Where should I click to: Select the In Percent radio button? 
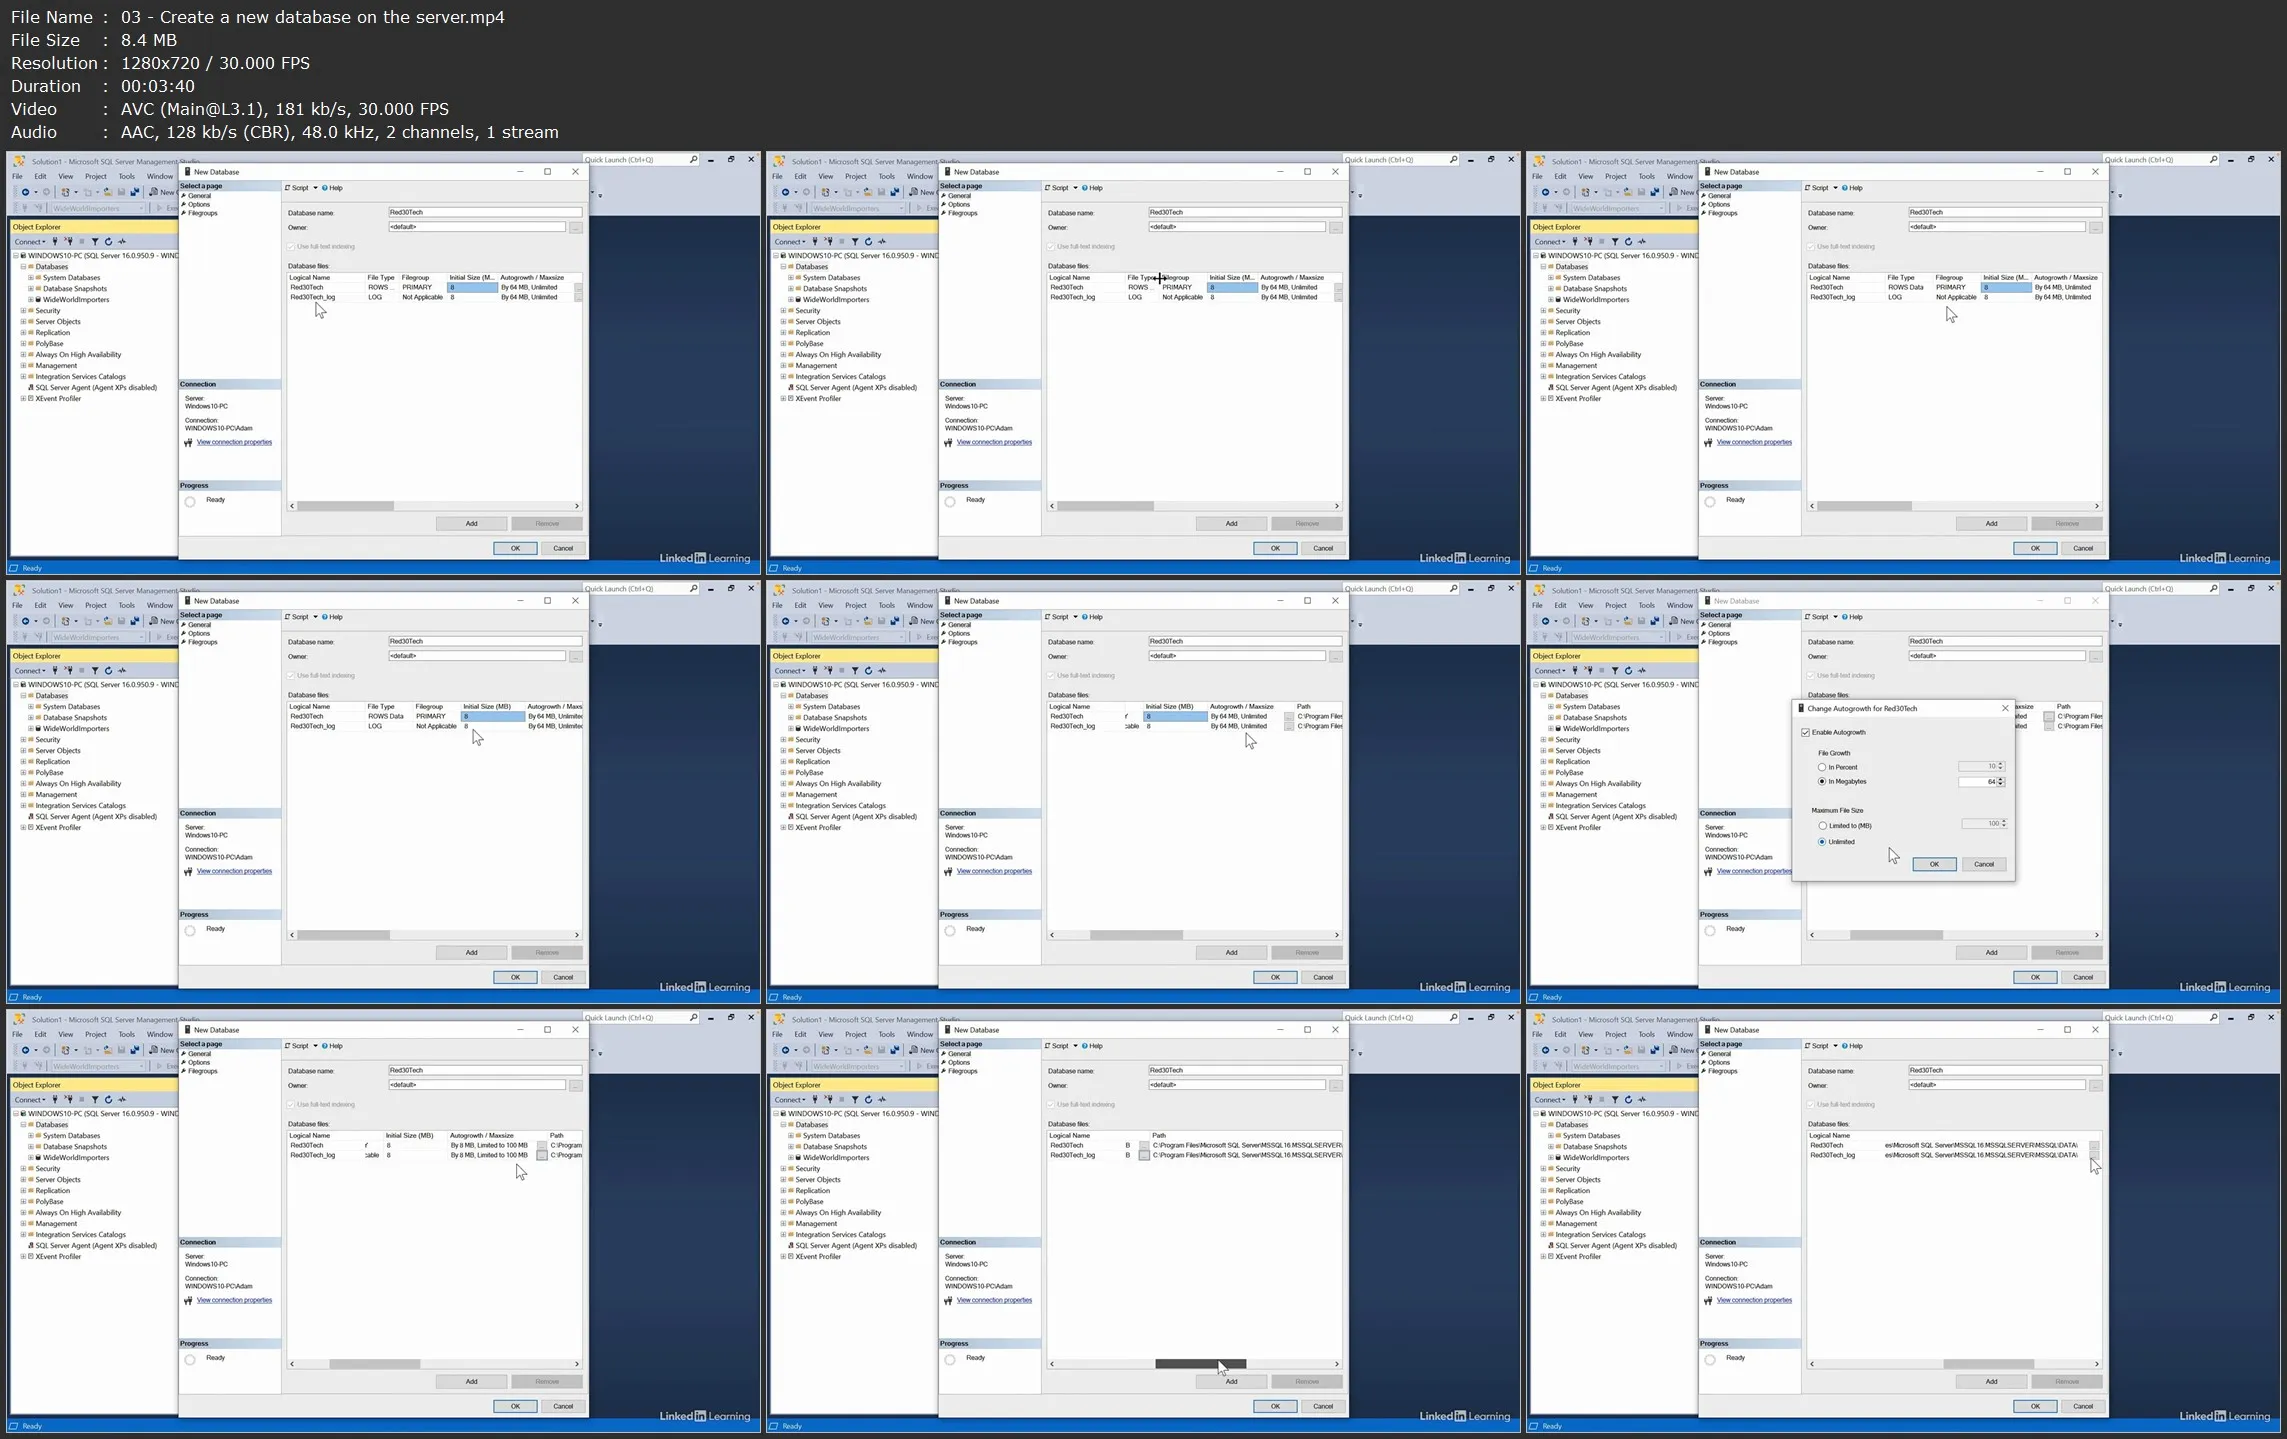[1822, 767]
